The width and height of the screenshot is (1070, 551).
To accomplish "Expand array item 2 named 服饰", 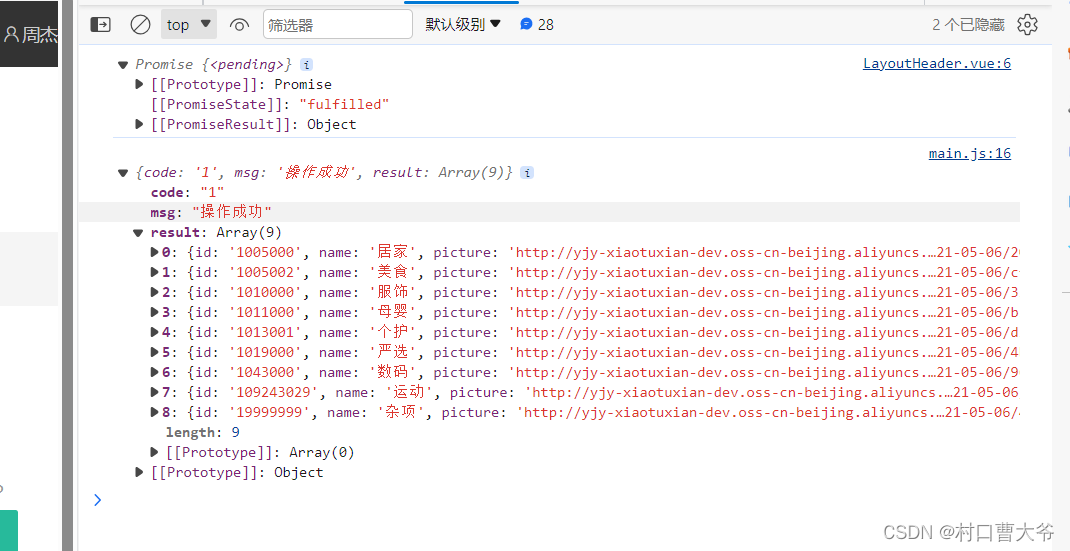I will [156, 292].
